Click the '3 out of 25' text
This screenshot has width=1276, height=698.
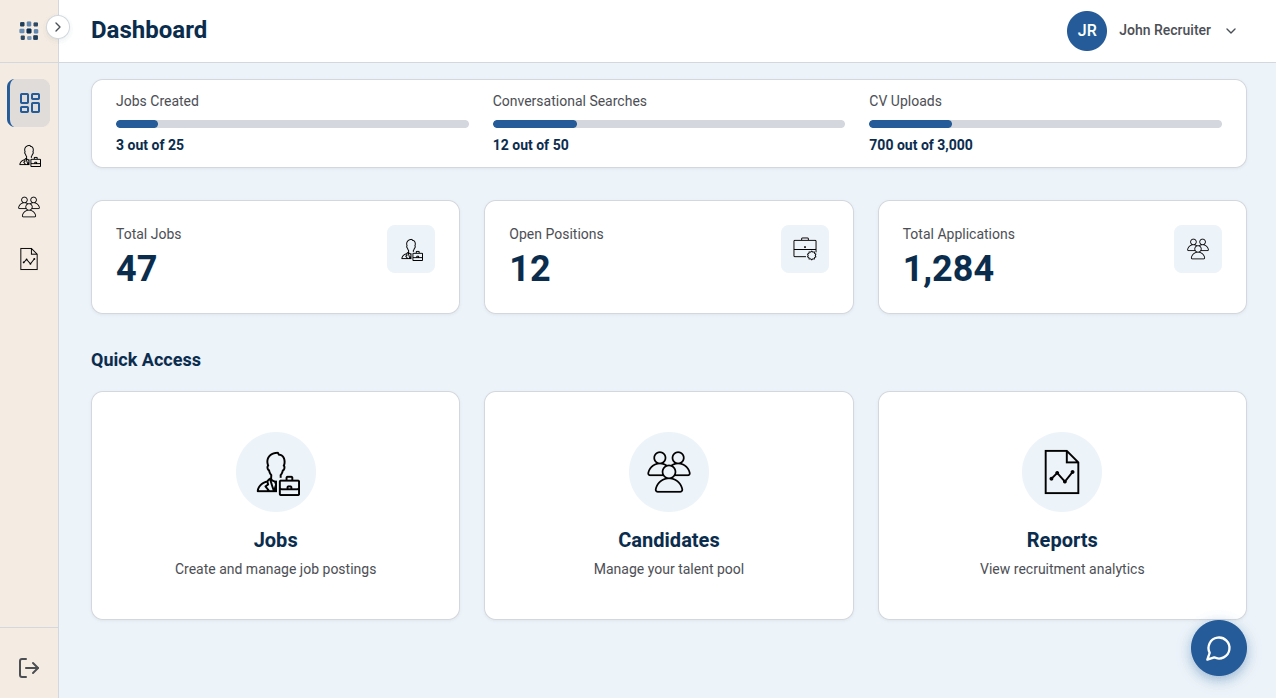click(x=150, y=145)
